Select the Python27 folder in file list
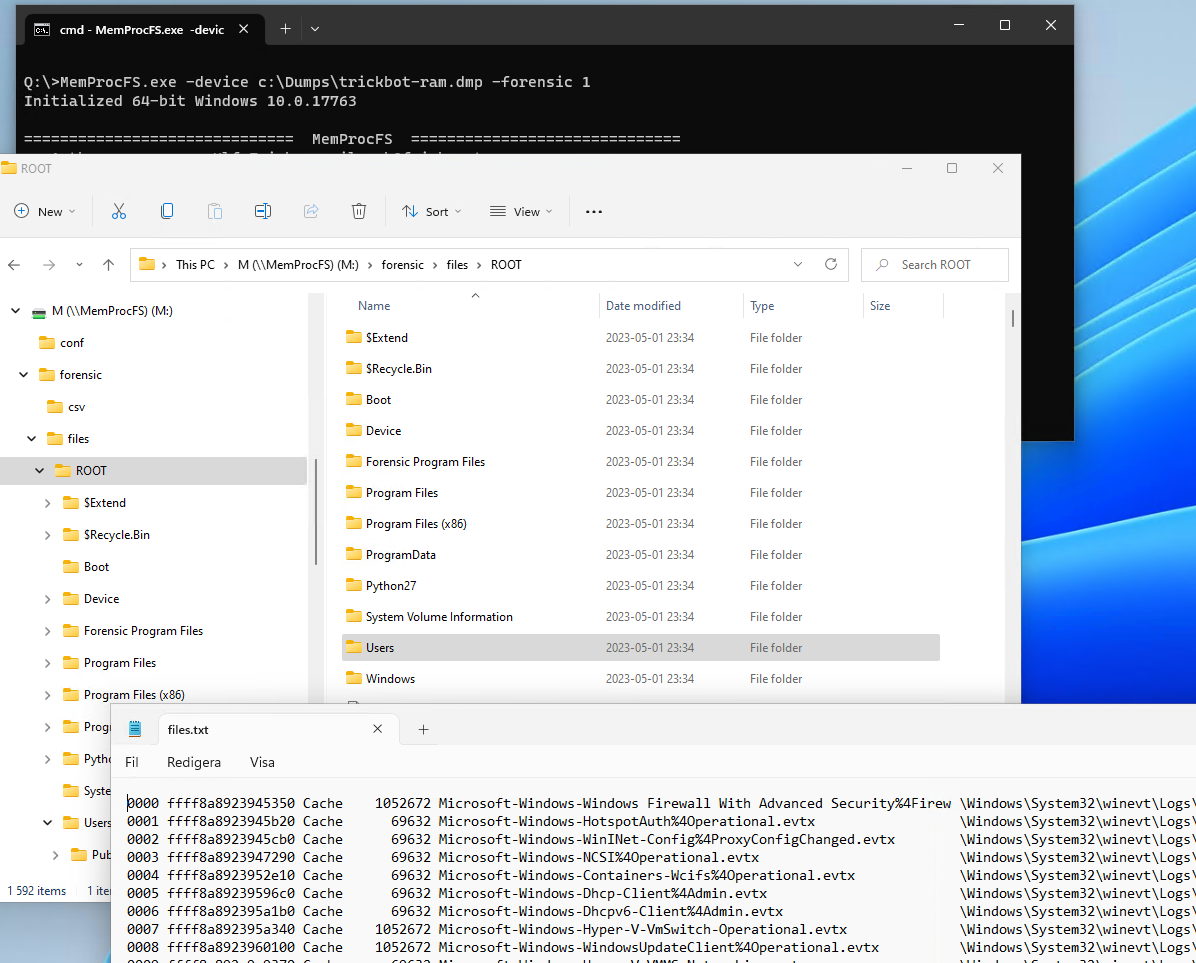Viewport: 1196px width, 963px height. (641, 586)
